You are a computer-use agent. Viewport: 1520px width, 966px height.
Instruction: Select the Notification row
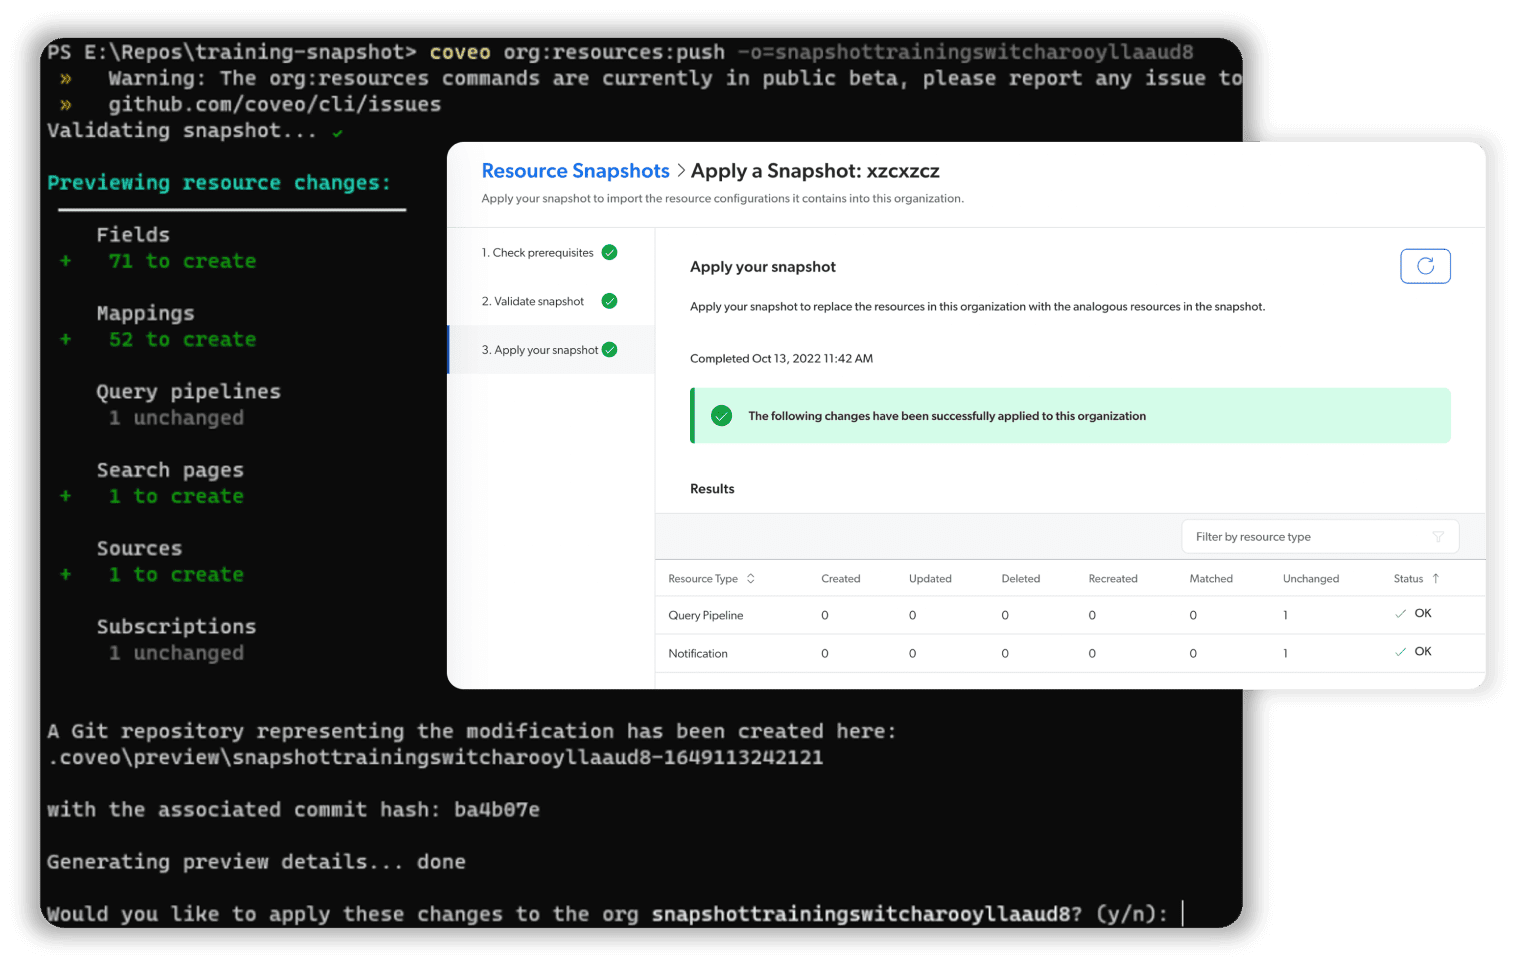pos(1070,653)
